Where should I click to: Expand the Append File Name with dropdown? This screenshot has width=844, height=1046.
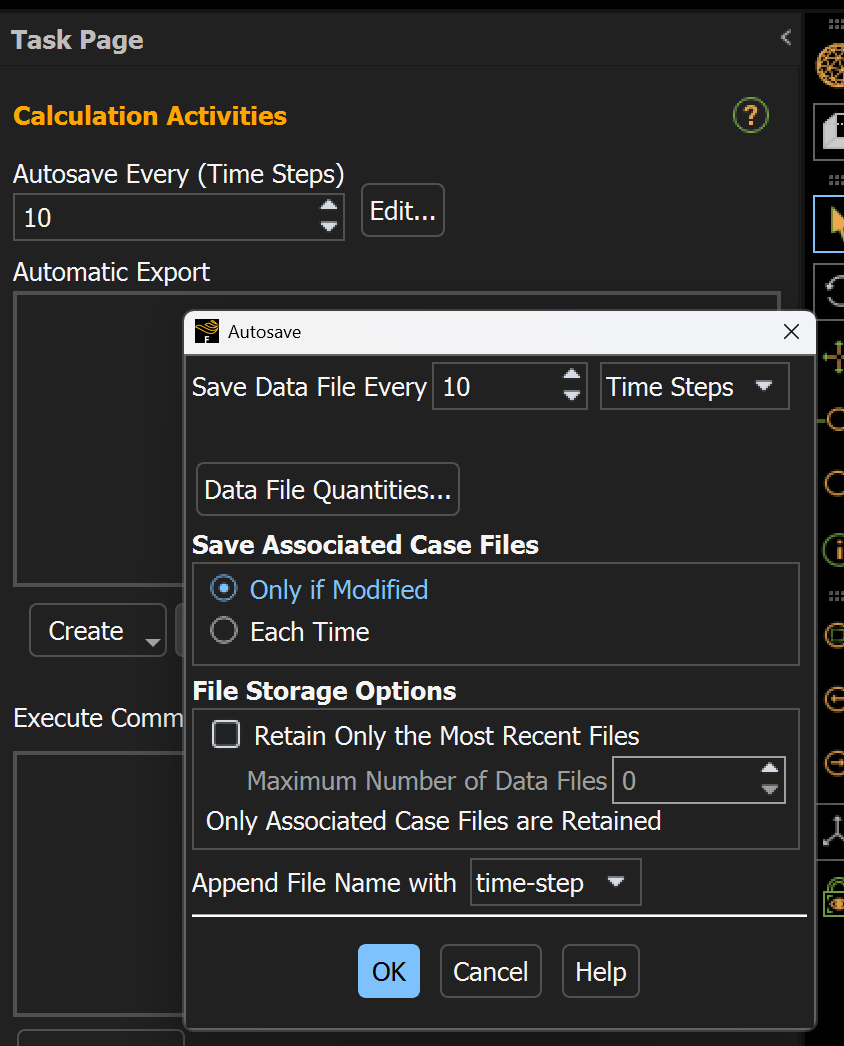[x=555, y=883]
